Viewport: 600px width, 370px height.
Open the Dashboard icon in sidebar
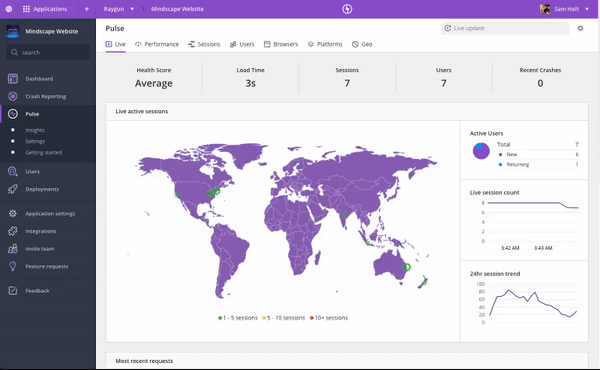click(13, 79)
